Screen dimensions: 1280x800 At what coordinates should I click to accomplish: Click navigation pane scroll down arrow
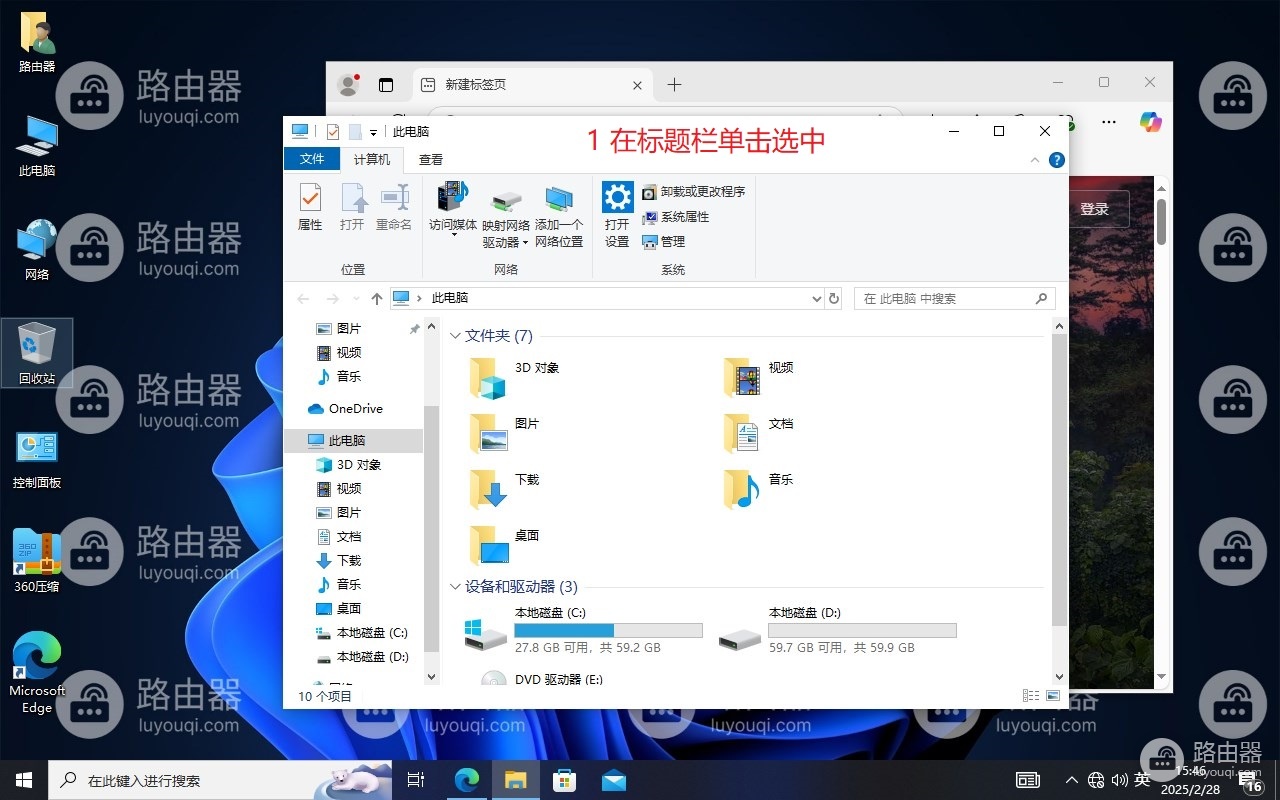tap(432, 677)
